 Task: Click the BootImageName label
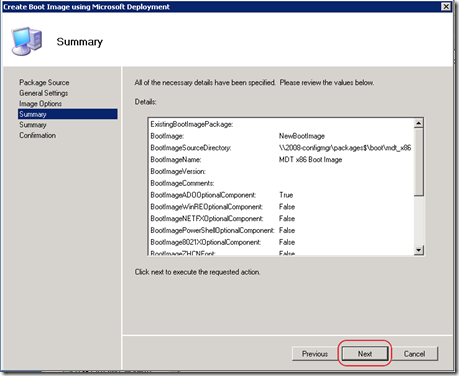pos(176,160)
